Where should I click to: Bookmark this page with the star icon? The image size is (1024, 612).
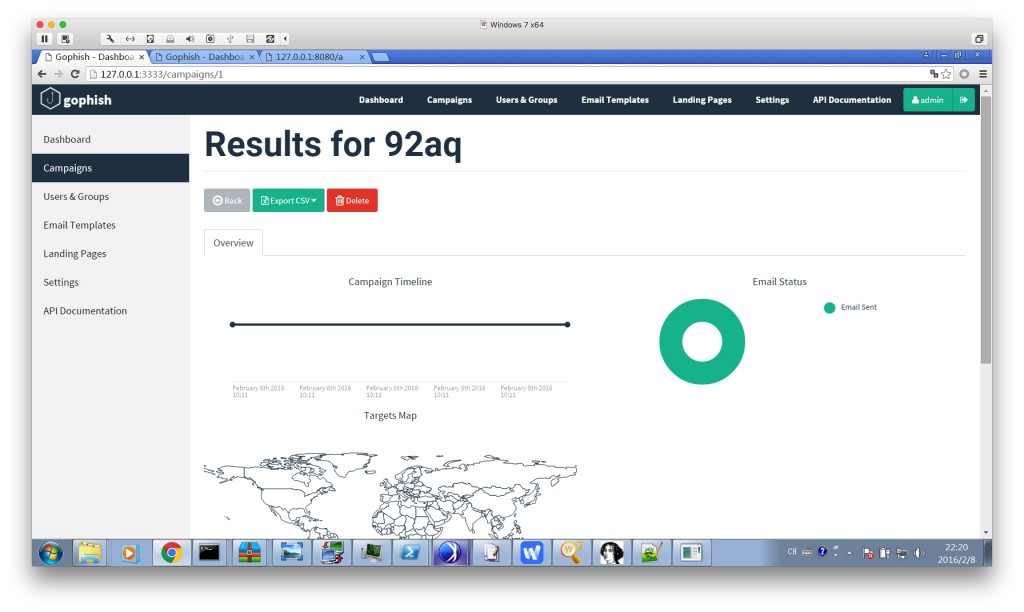946,74
